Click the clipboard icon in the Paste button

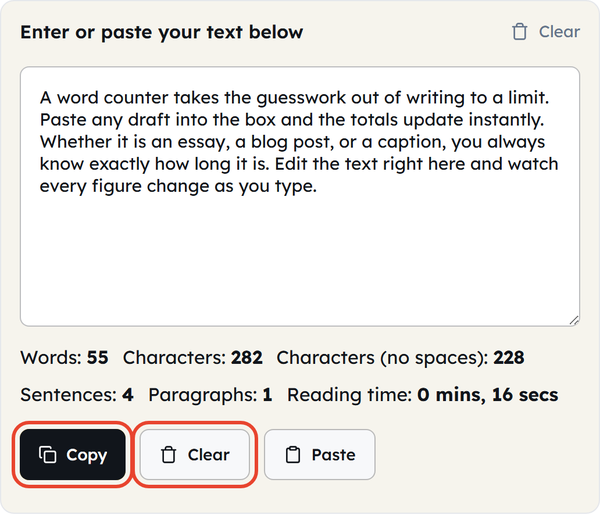[293, 455]
